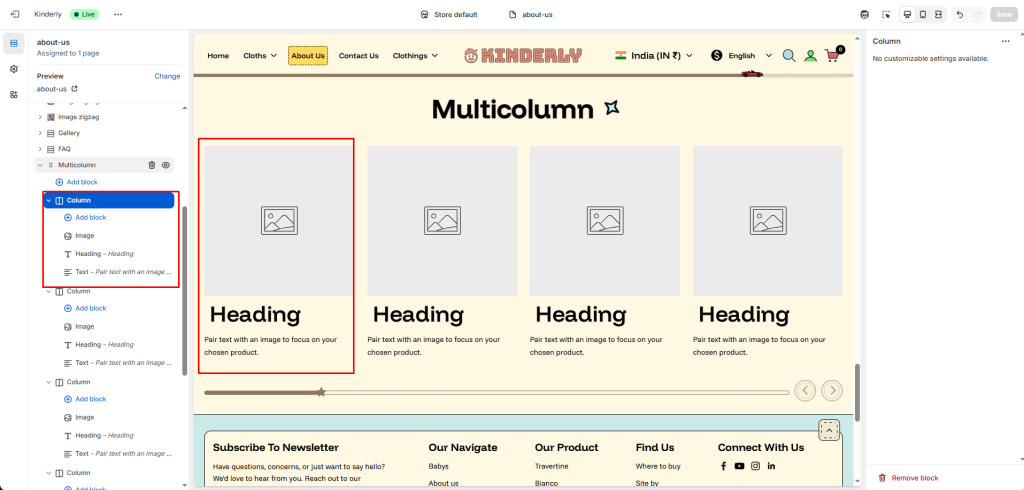Delete the Multicolumn section with trash icon
1024x490 pixels.
pos(152,165)
